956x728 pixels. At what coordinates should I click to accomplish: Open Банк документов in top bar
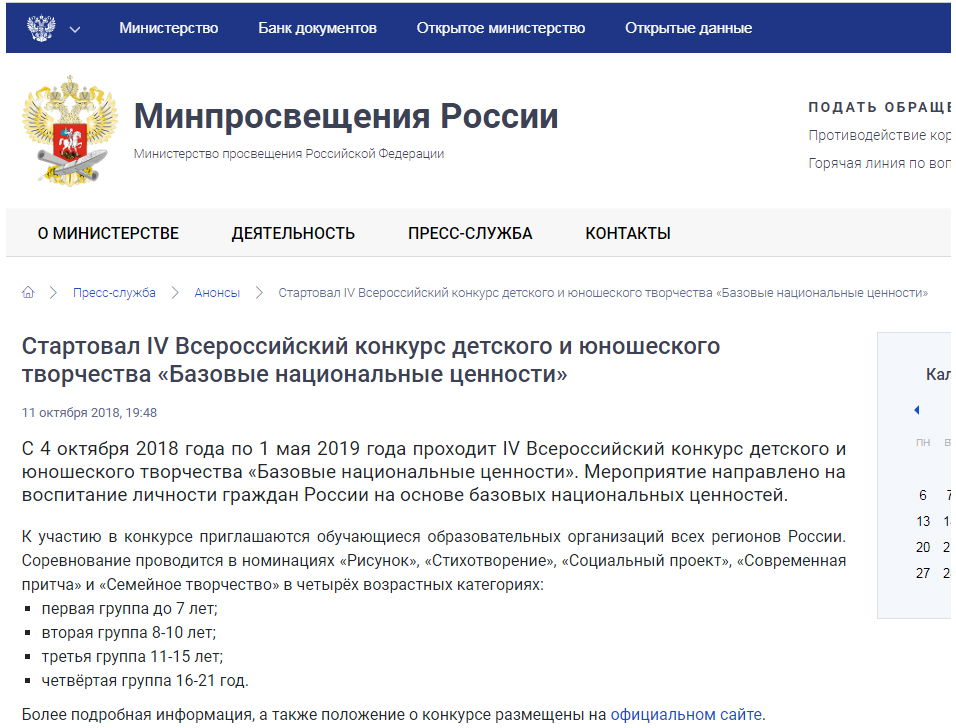click(317, 28)
